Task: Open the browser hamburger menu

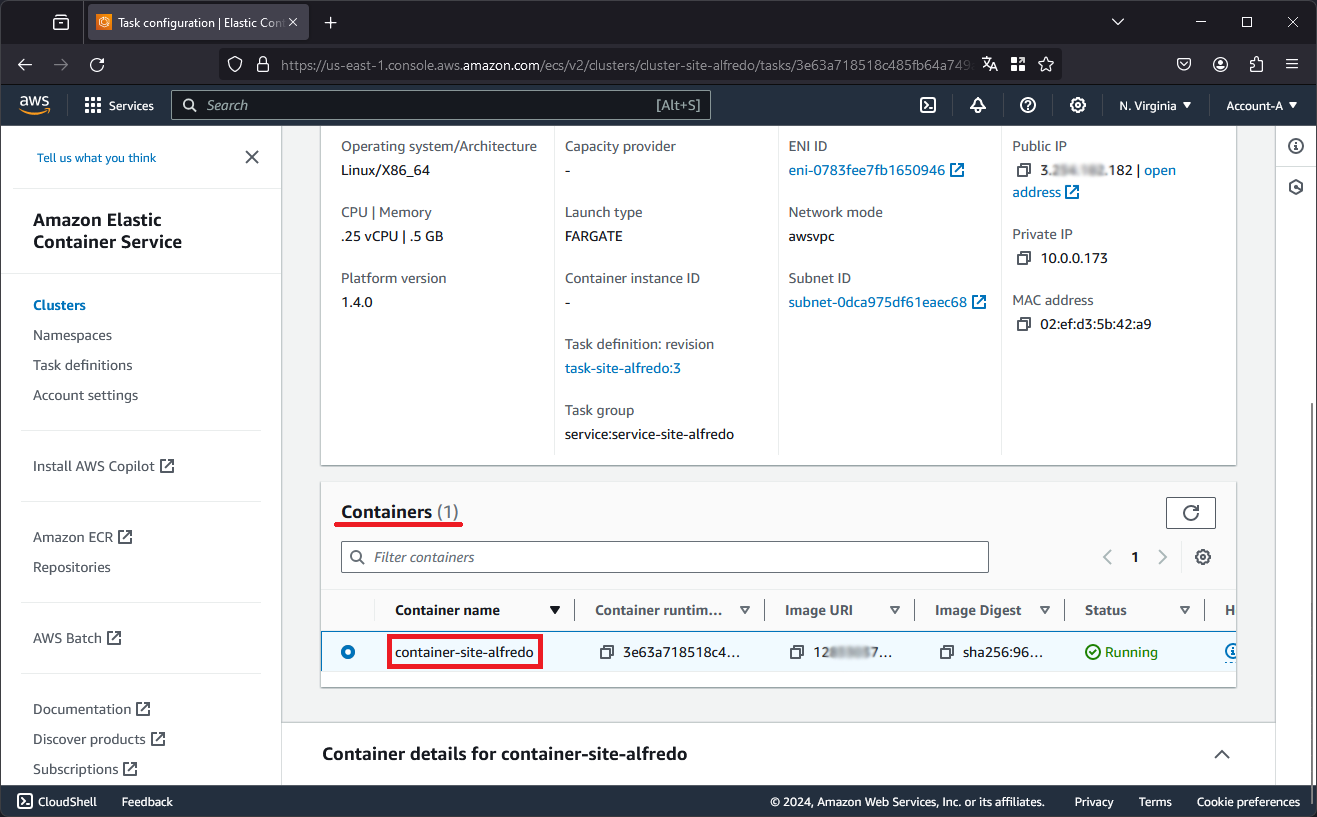Action: click(x=1292, y=64)
